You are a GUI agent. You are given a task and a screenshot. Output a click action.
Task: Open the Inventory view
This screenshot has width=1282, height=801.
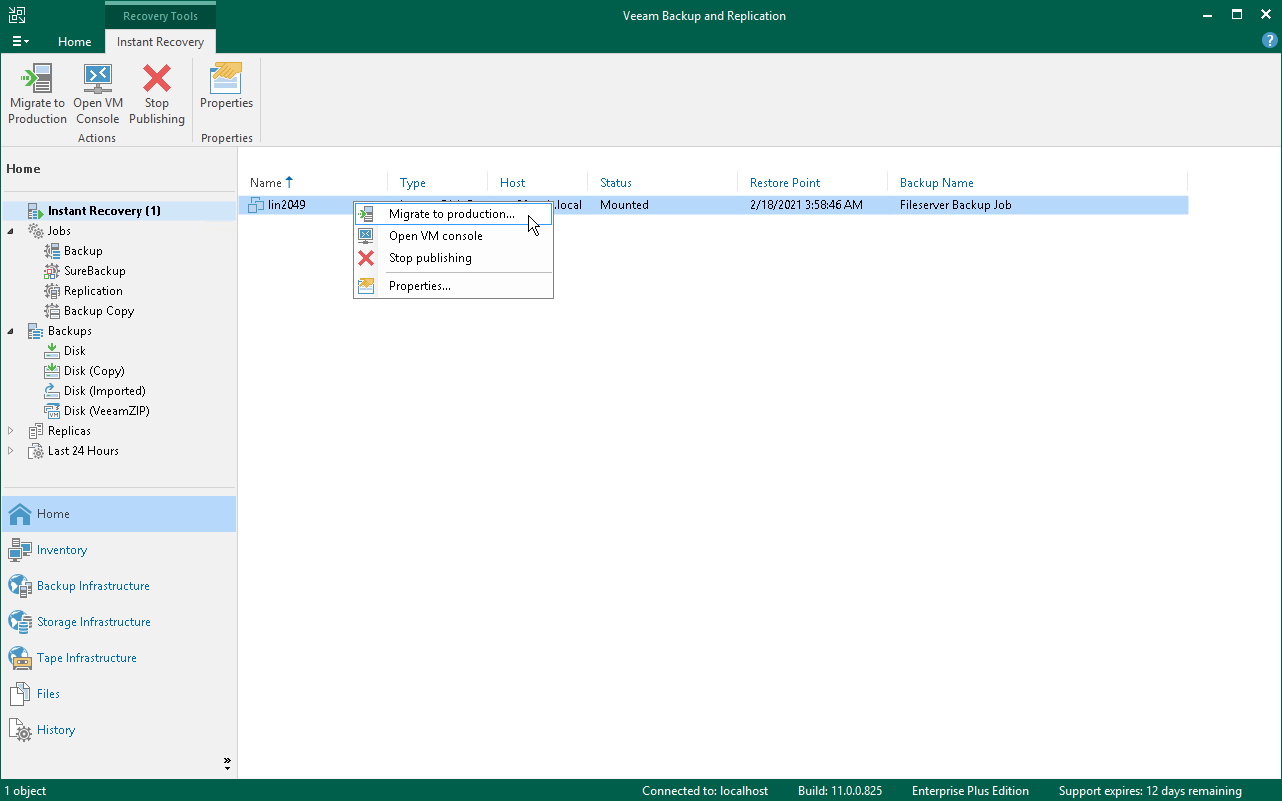(61, 549)
